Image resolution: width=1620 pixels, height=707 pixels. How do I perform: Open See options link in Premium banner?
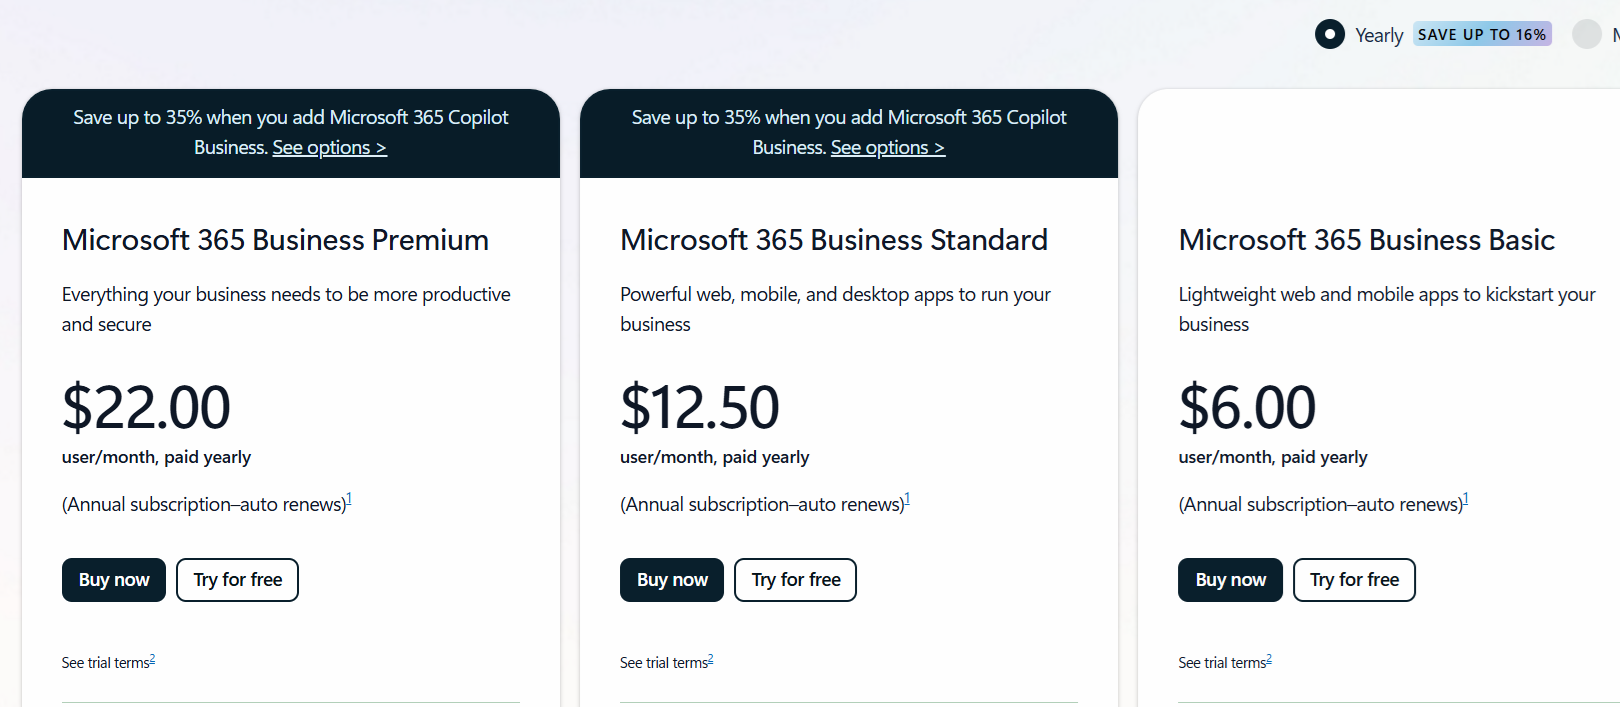[x=329, y=148]
